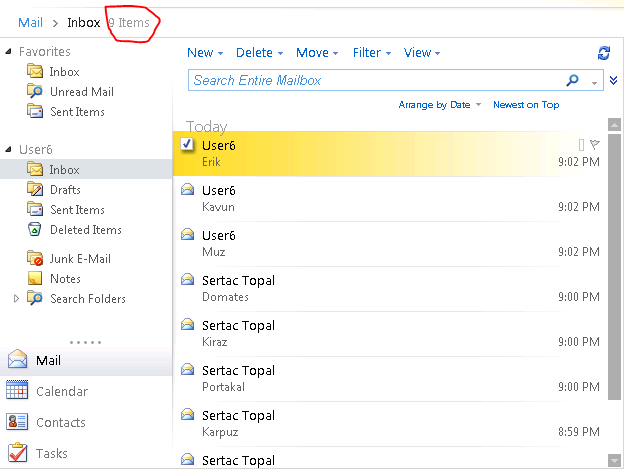Open the Contacts module
624x469 pixels.
[x=60, y=423]
